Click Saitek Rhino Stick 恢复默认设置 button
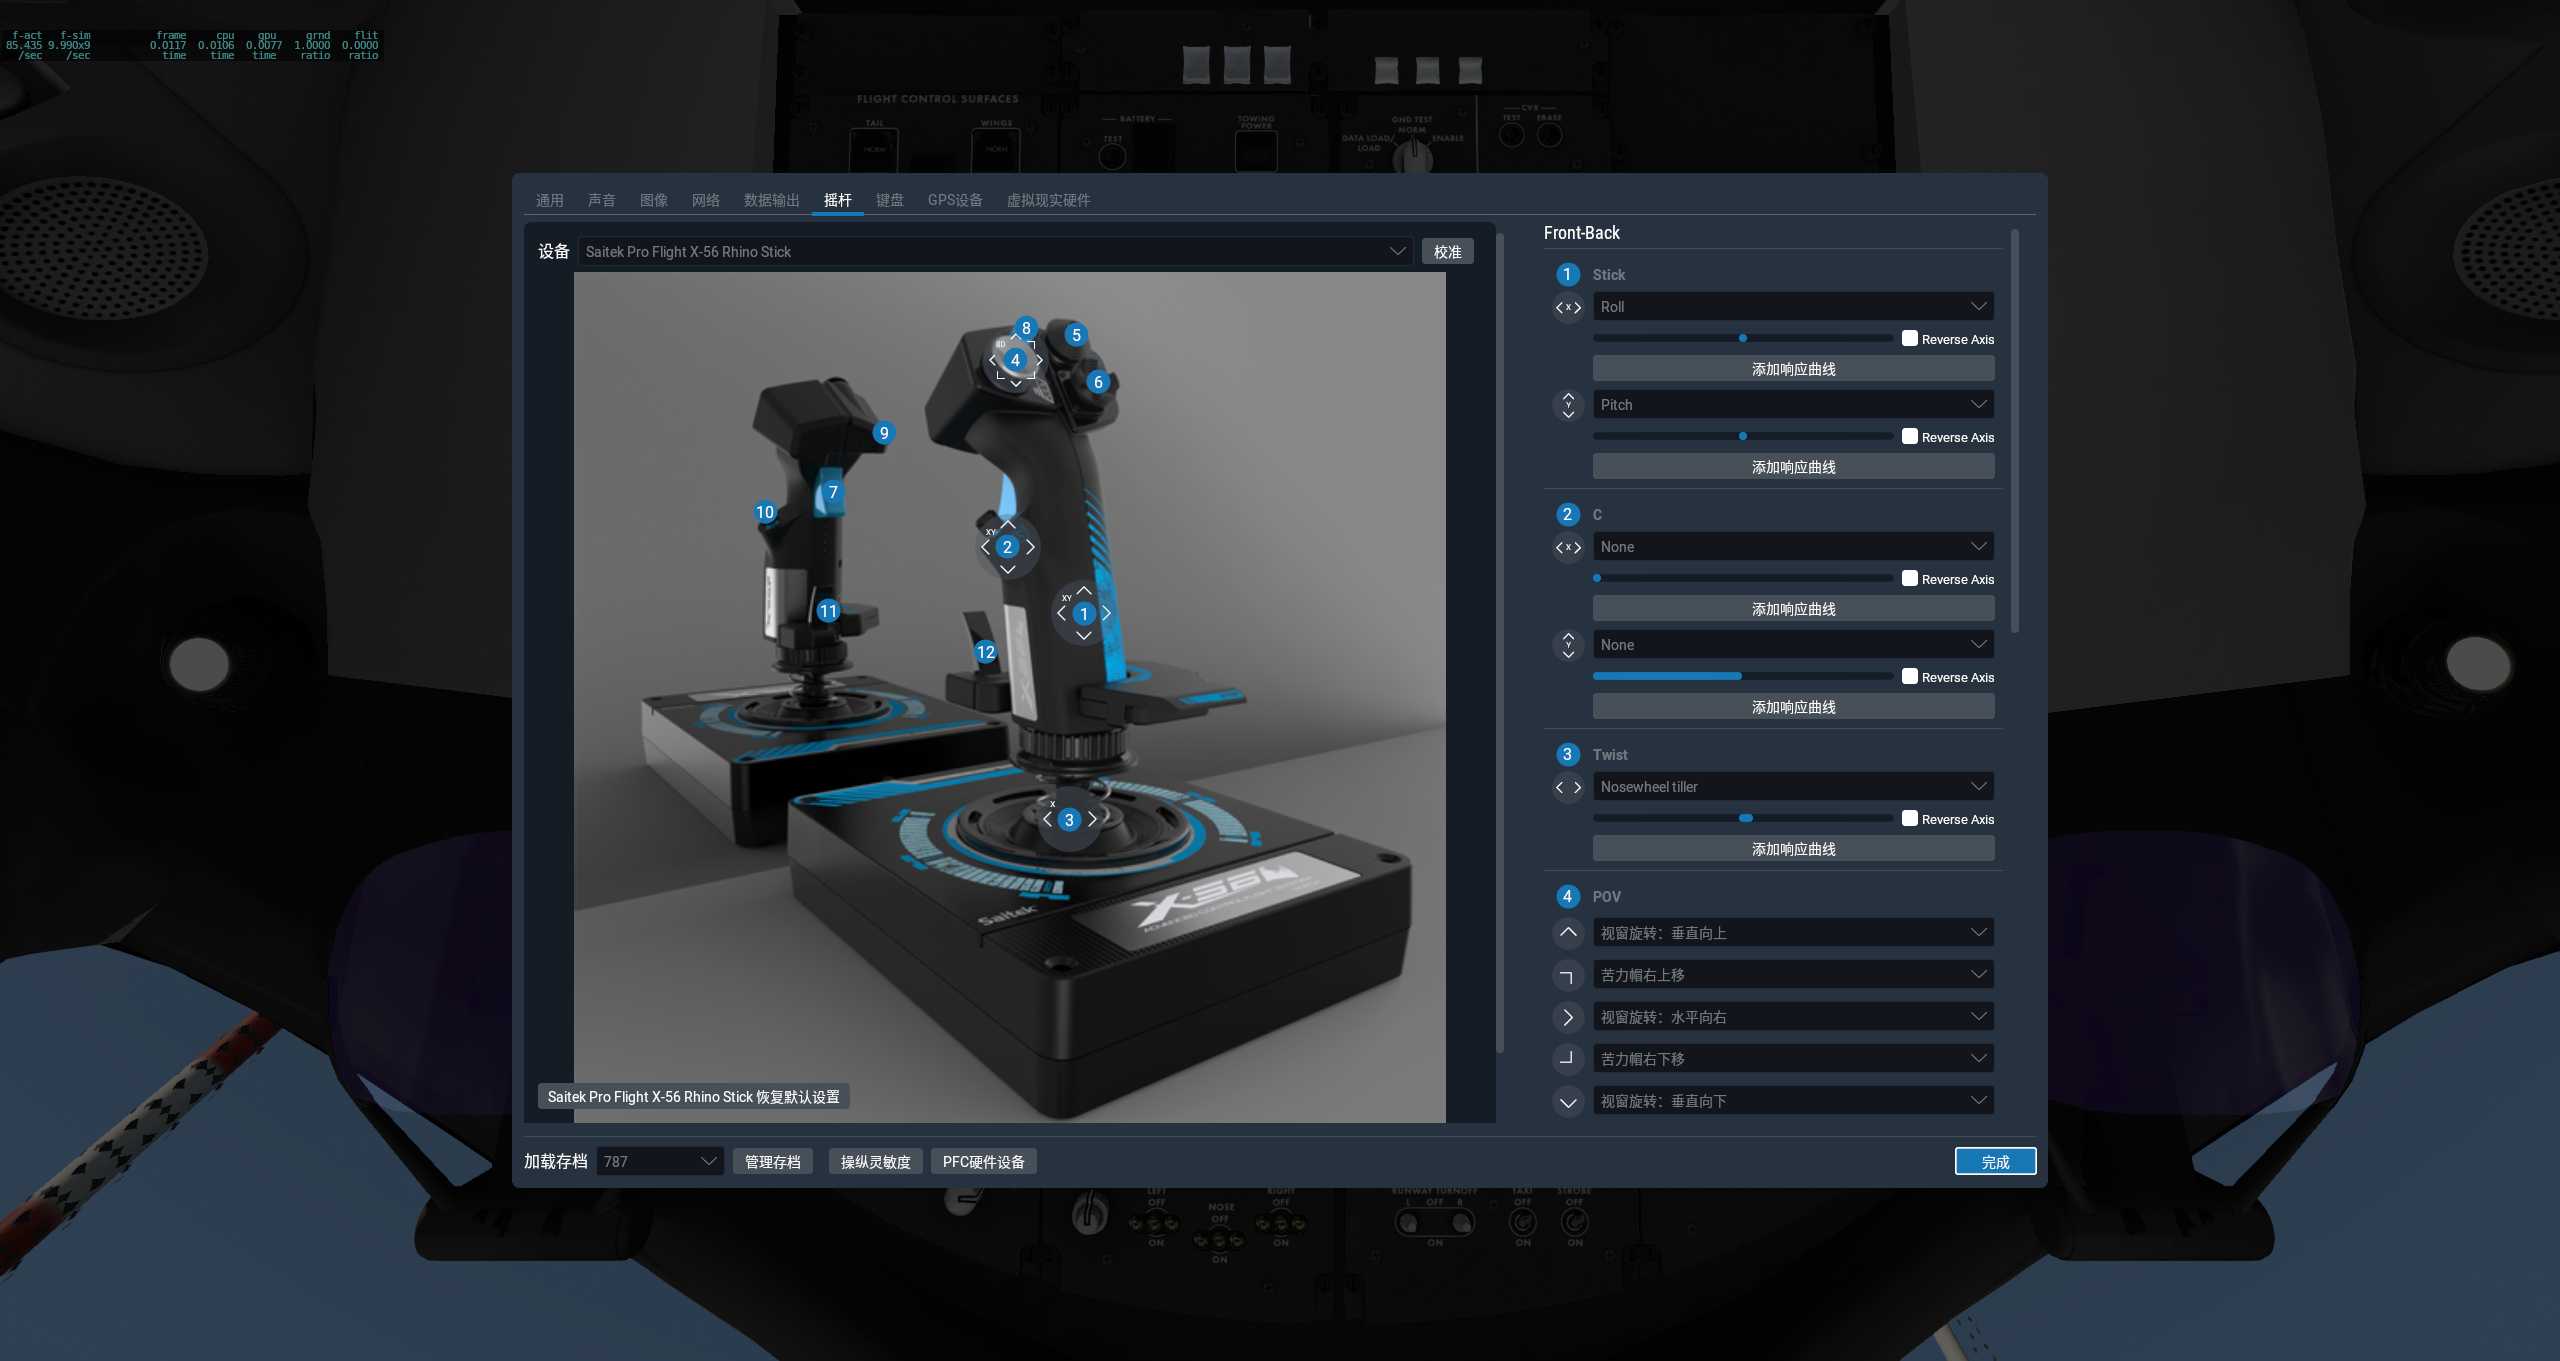 pos(693,1097)
